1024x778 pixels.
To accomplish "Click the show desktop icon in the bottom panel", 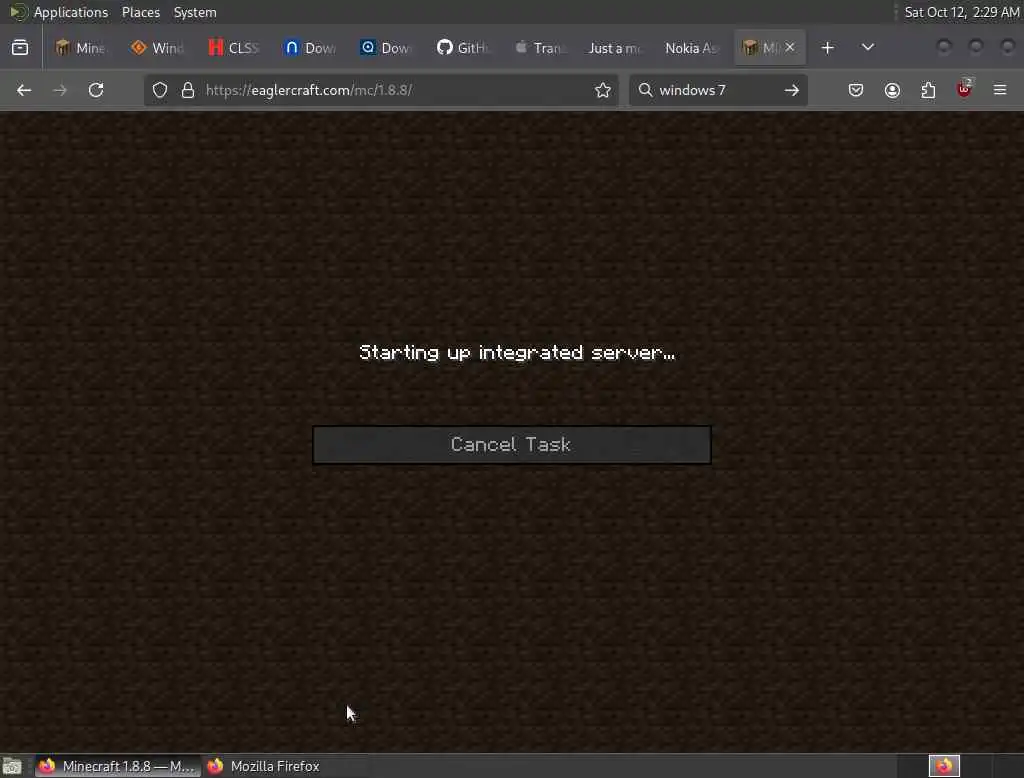I will point(12,766).
